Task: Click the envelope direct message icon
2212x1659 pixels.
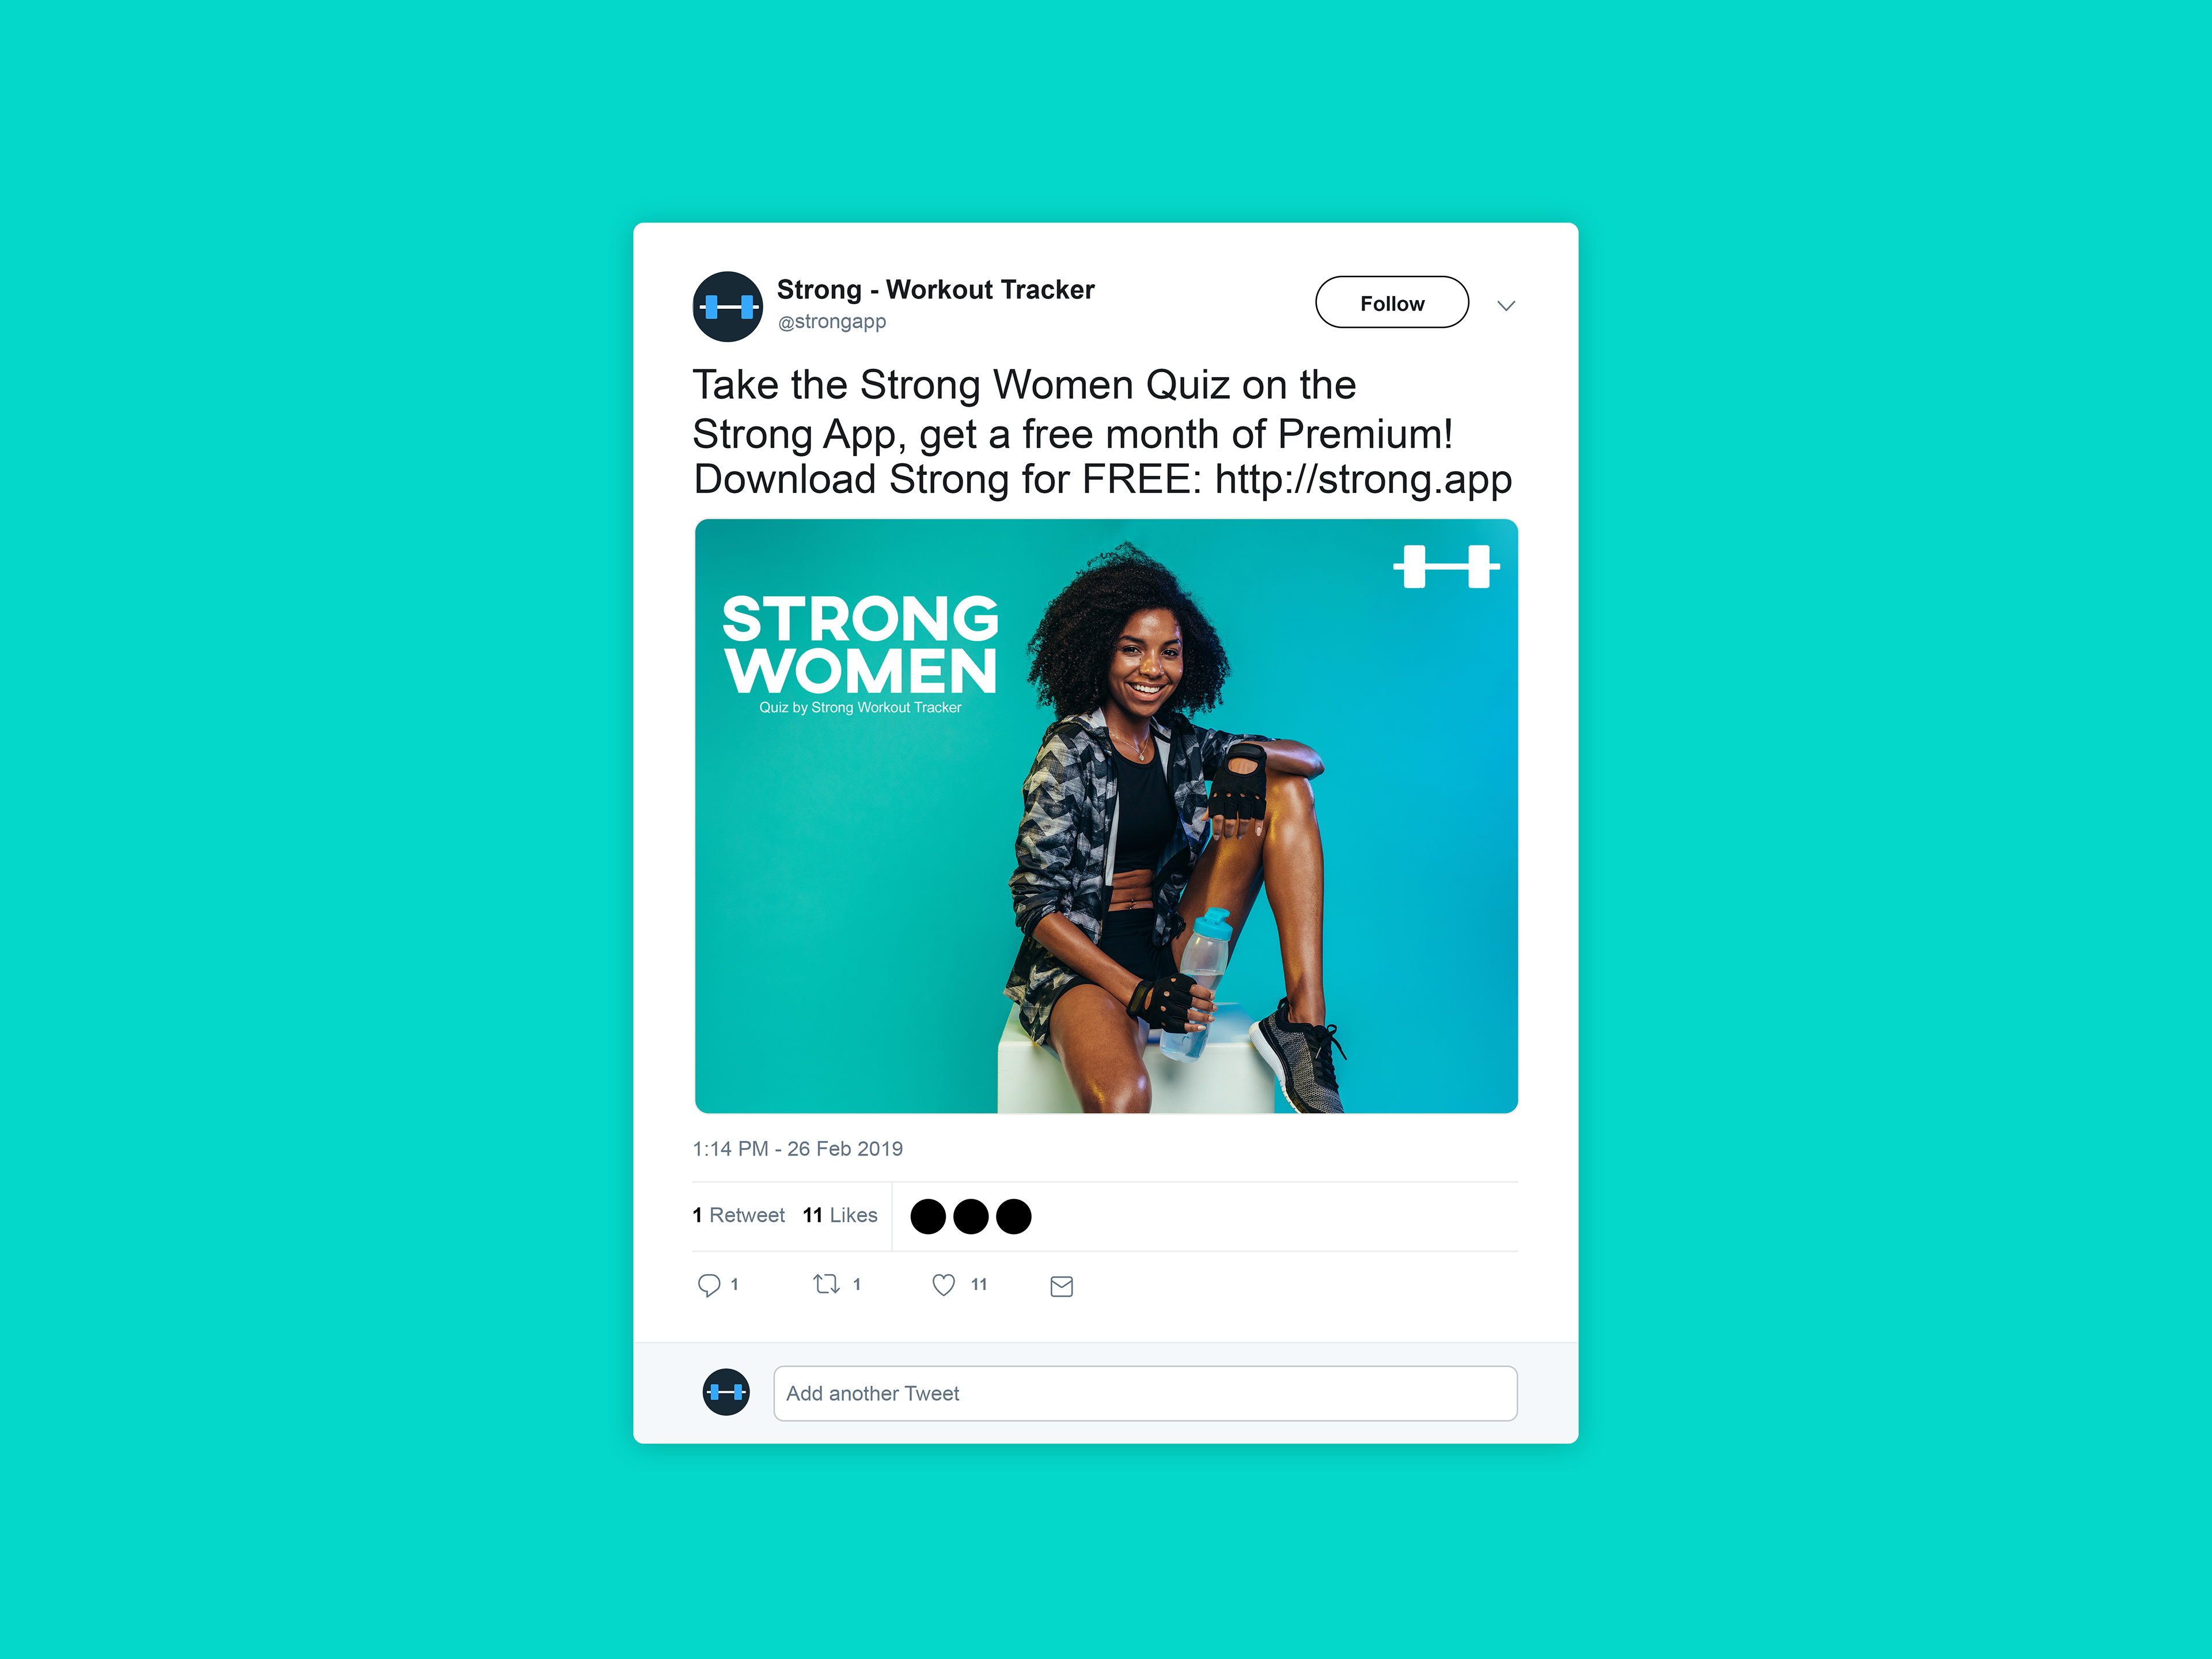Action: pos(1062,1286)
